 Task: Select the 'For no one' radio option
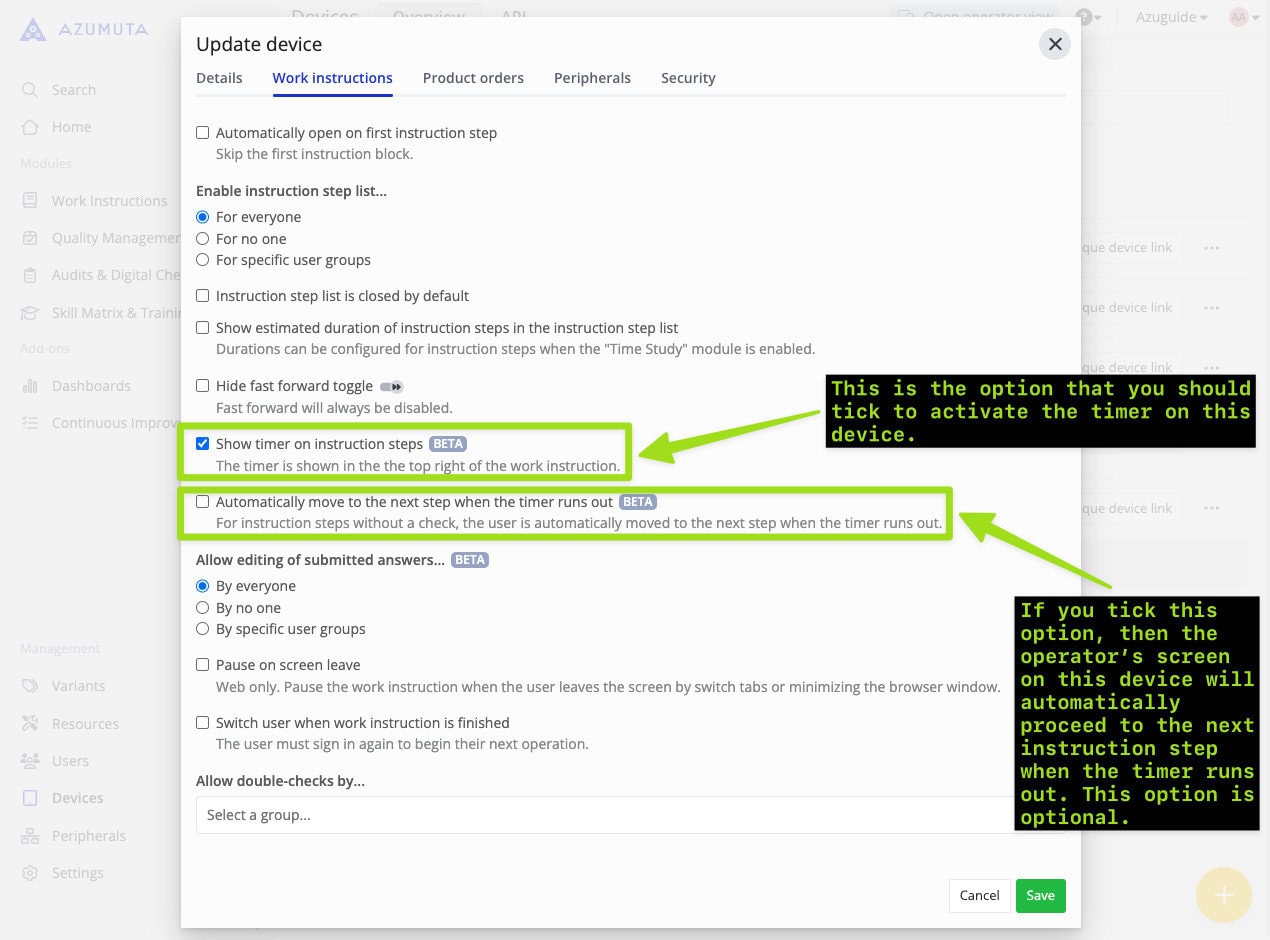pyautogui.click(x=203, y=239)
